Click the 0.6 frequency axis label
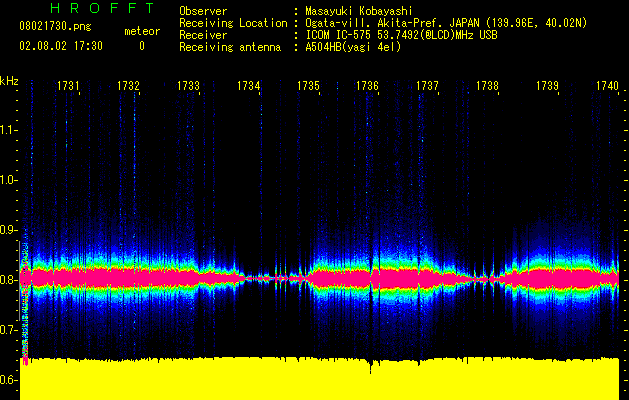Screen dimensions: 629x400 pos(9,380)
